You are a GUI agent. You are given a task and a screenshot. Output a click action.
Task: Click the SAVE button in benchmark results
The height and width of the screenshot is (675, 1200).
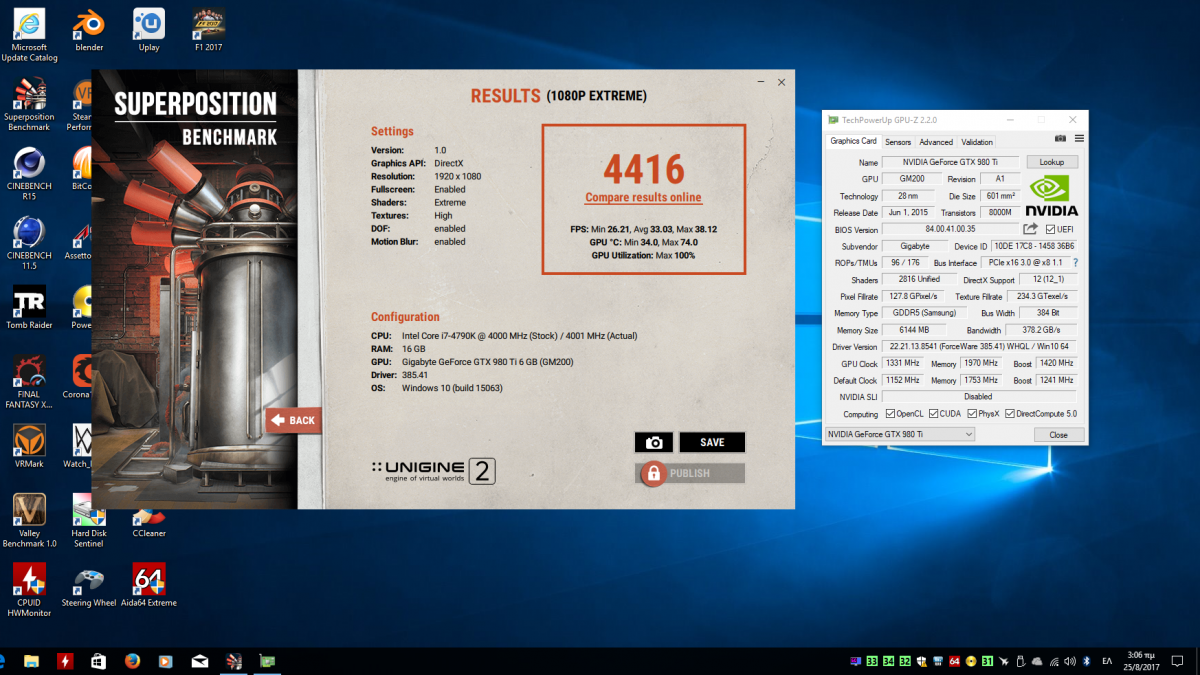(712, 442)
